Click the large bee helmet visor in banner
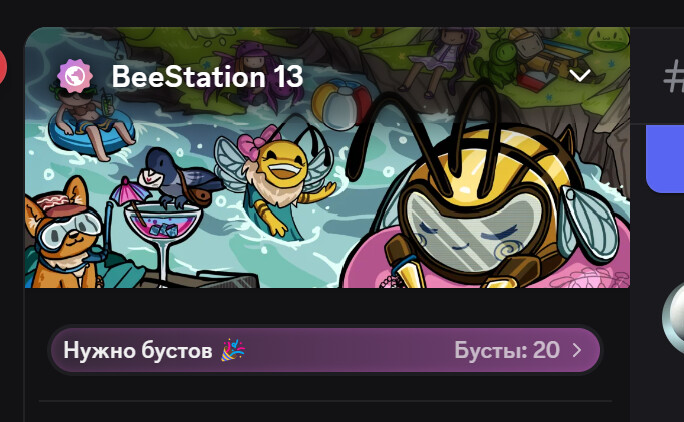The width and height of the screenshot is (684, 422). click(473, 231)
